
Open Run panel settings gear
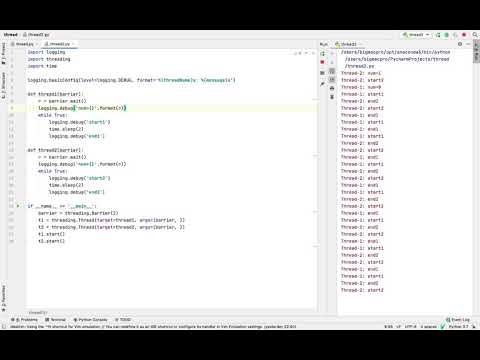tap(460, 44)
